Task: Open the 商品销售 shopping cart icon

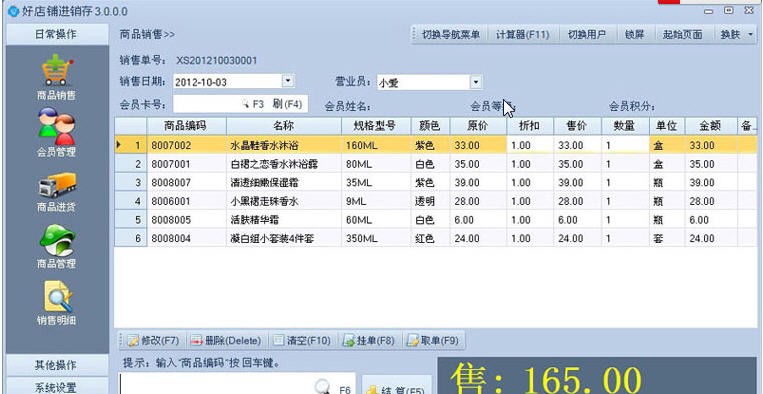Action: pos(57,70)
